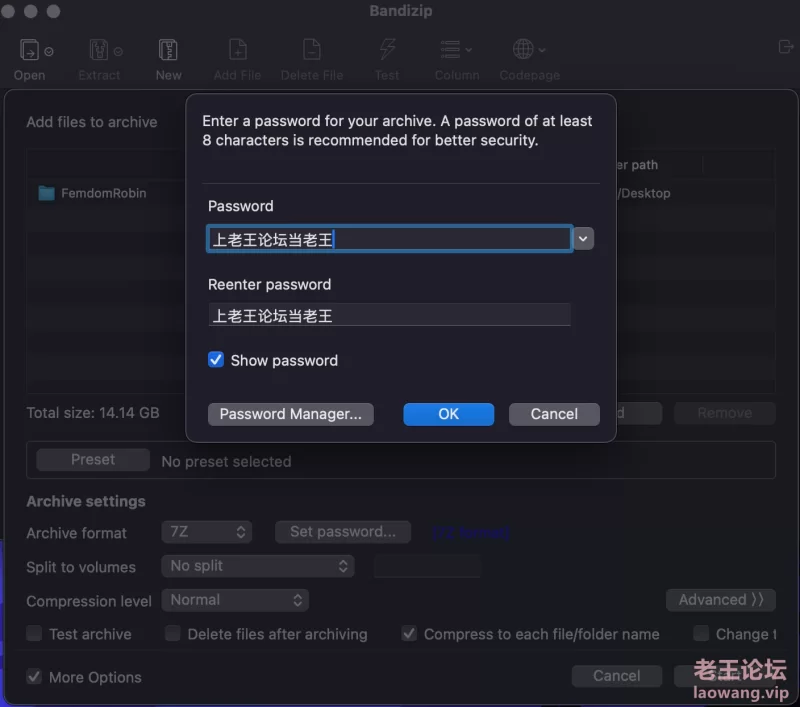Expand the Open toolbar dropdown arrow
The height and width of the screenshot is (707, 800).
[49, 52]
